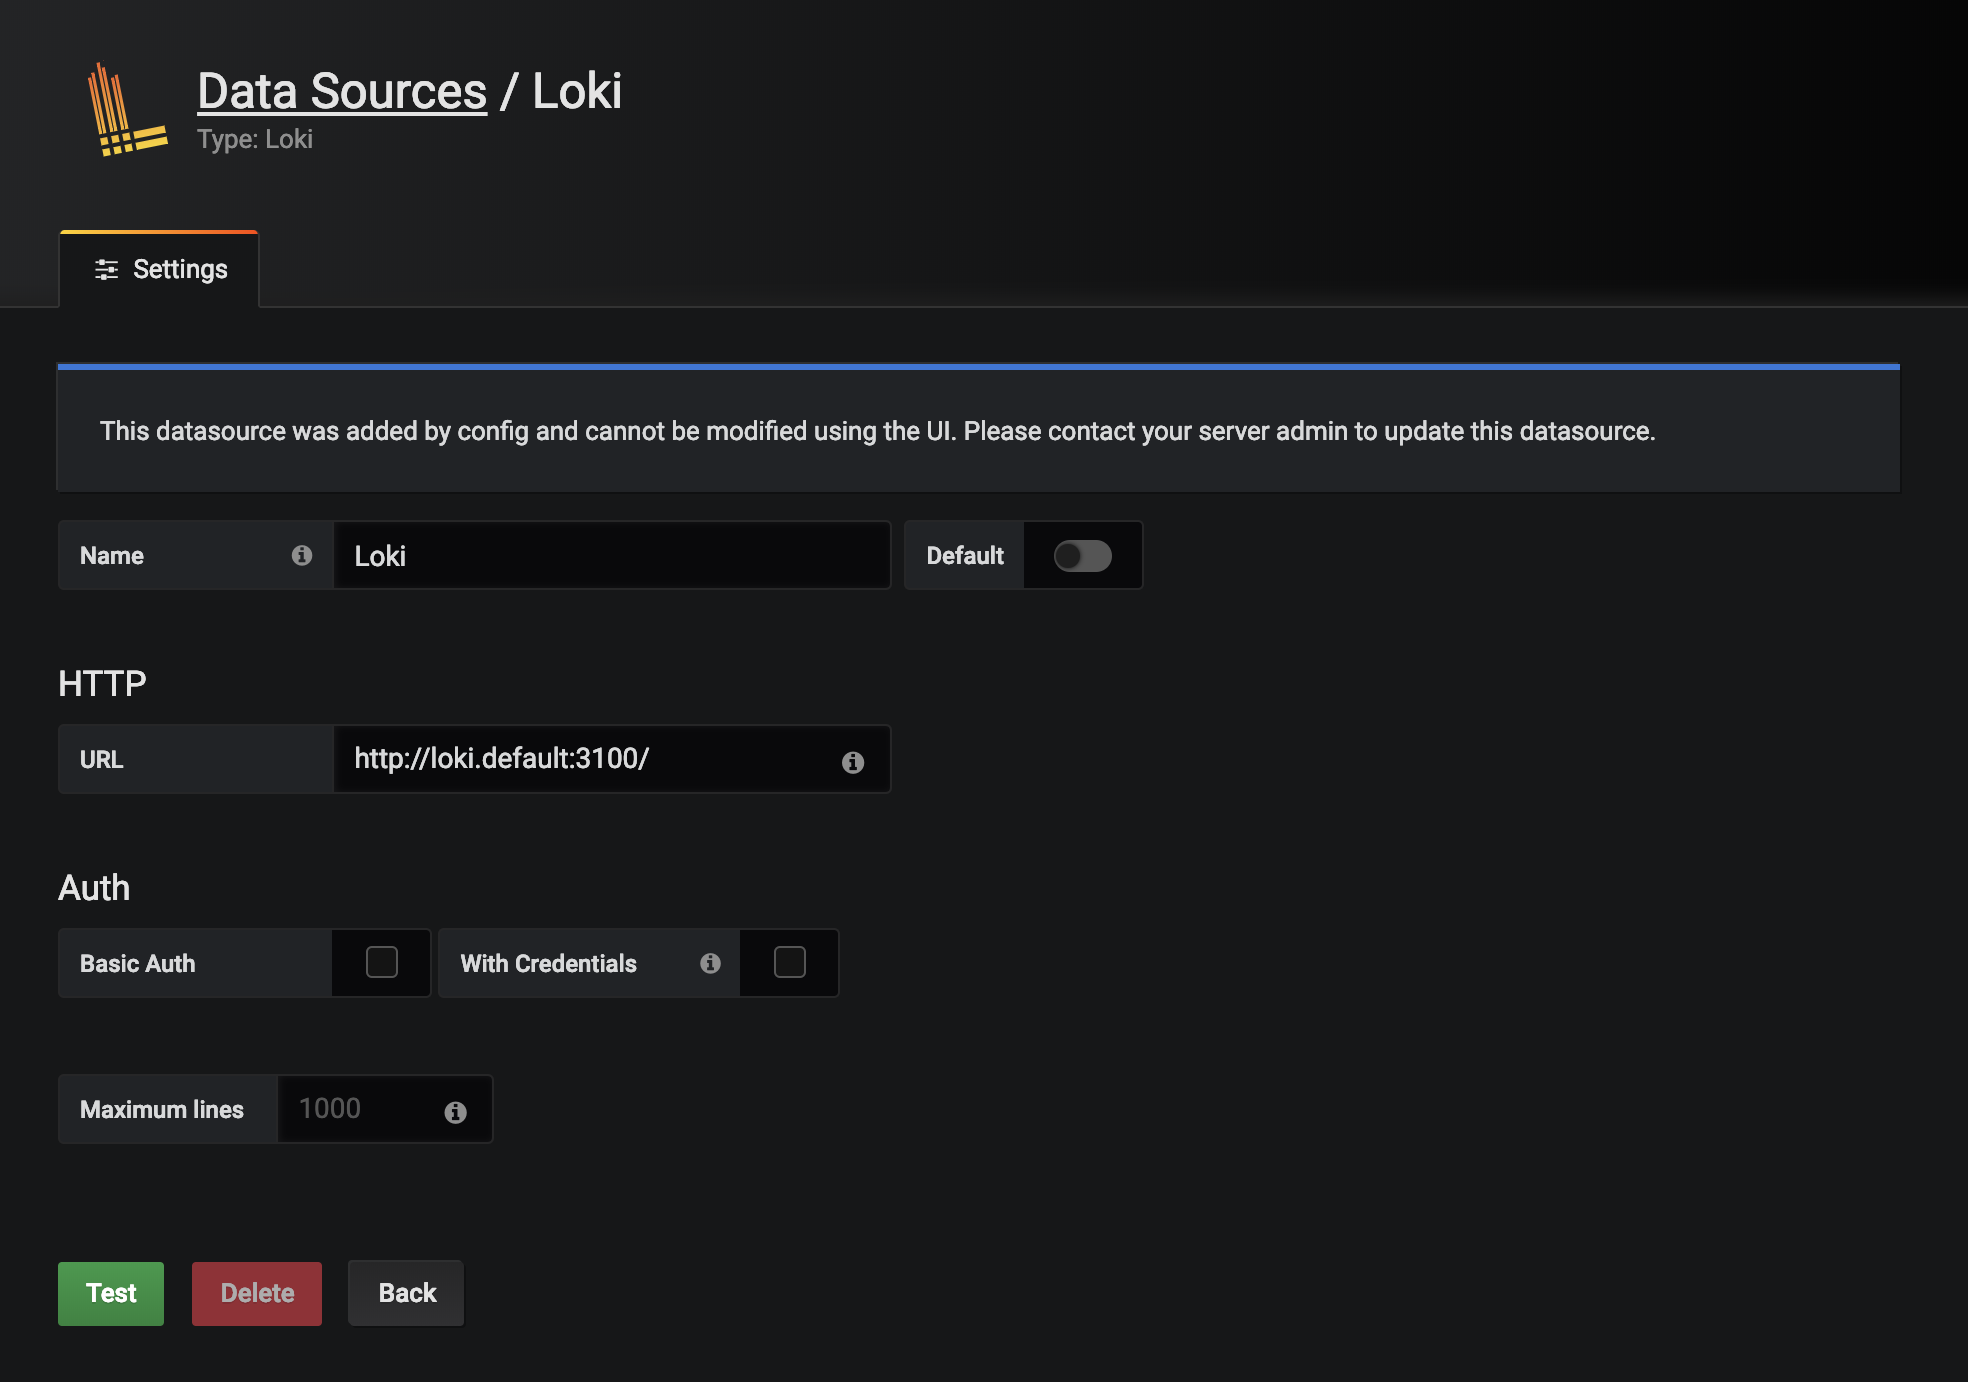
Task: Click the info icon in the Maximum lines field
Action: click(456, 1110)
